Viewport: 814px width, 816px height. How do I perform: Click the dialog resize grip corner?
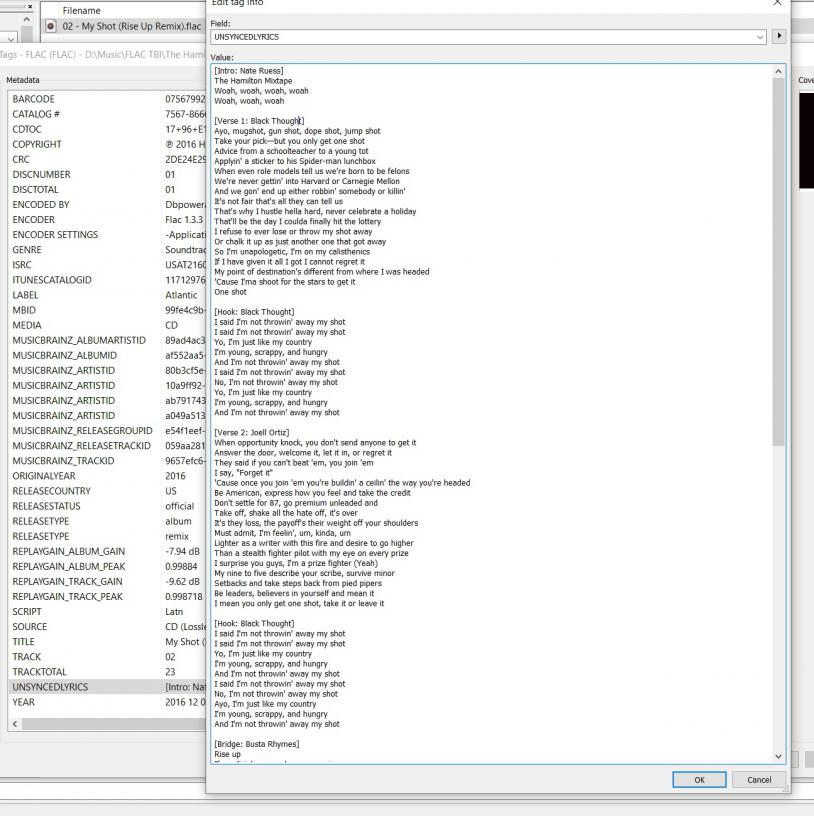(x=786, y=790)
